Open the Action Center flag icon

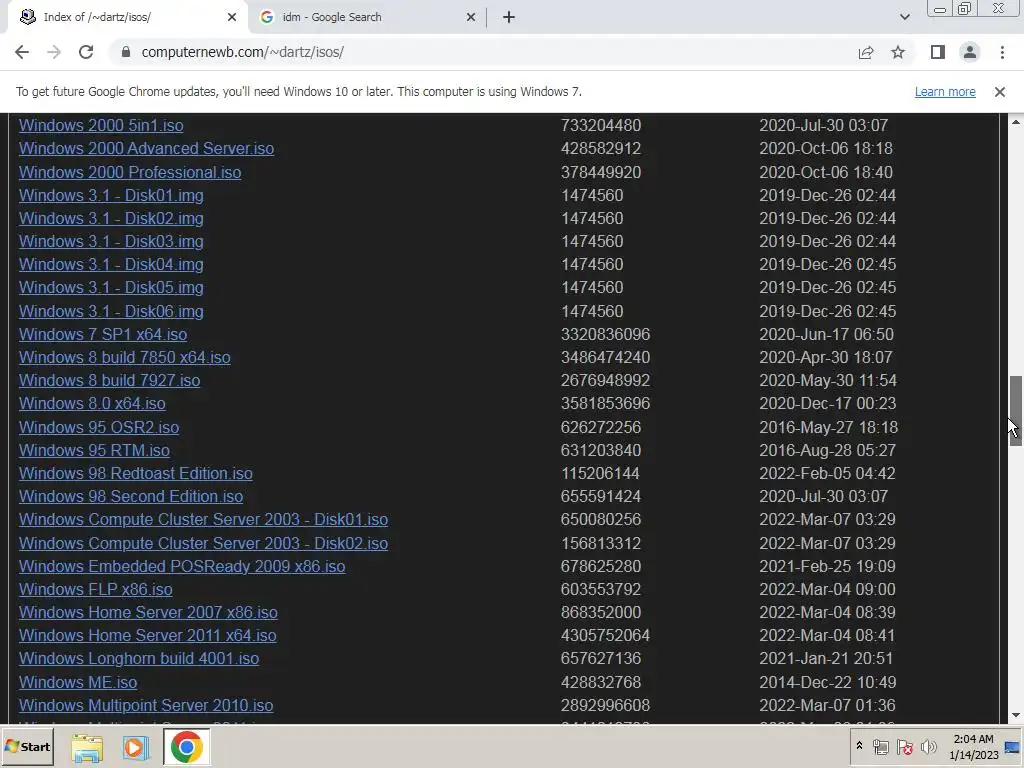[904, 747]
